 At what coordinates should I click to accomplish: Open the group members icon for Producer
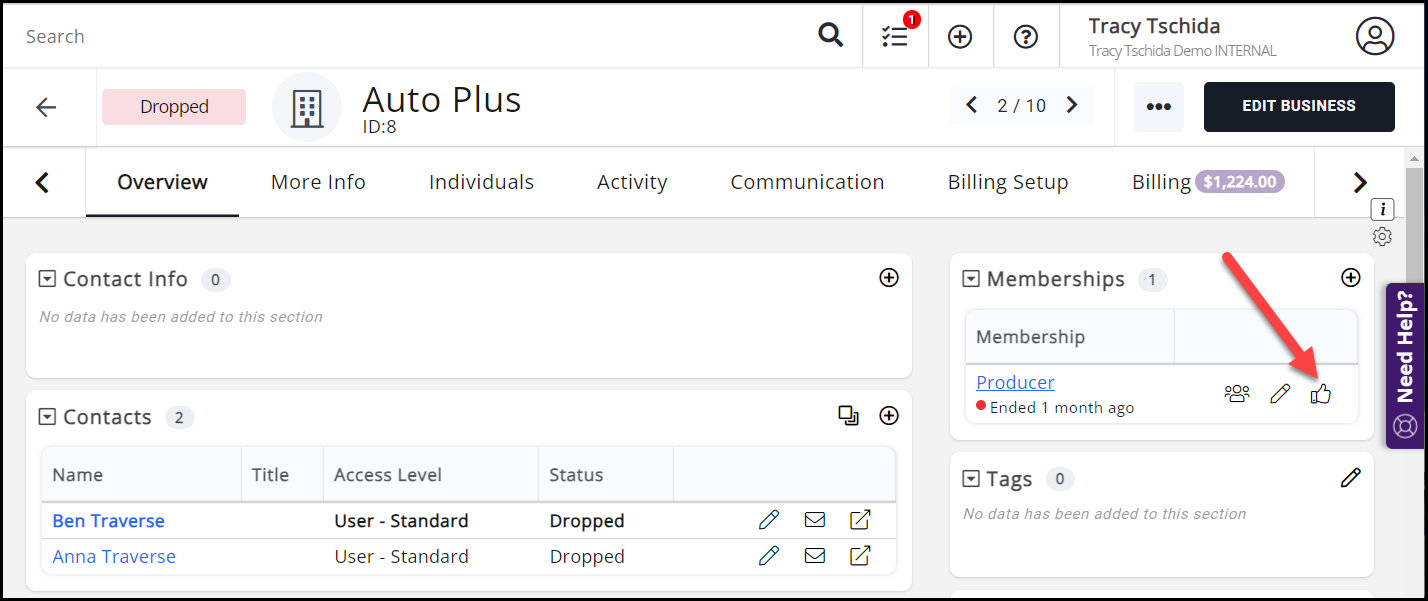click(1237, 394)
